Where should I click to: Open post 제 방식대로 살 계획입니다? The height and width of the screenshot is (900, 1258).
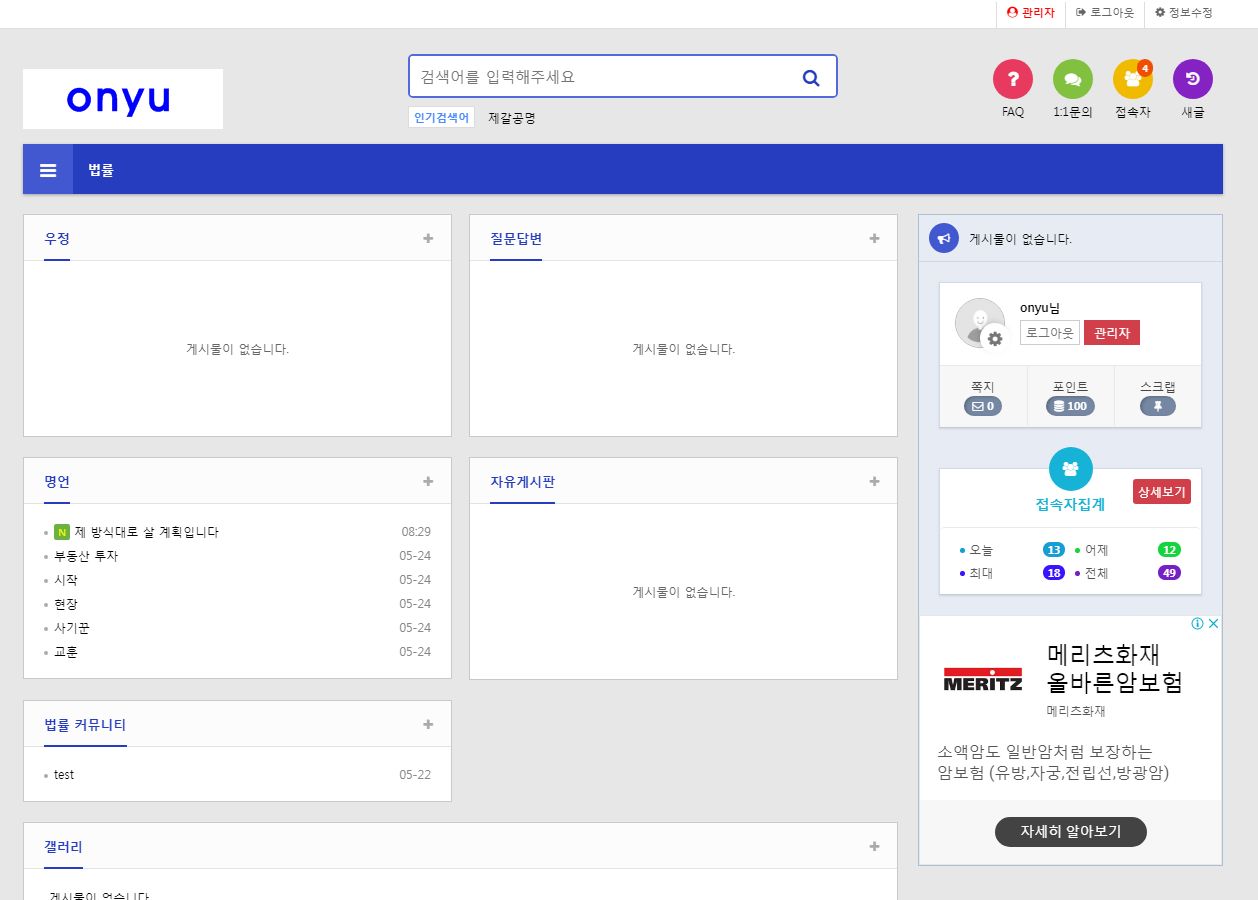146,532
